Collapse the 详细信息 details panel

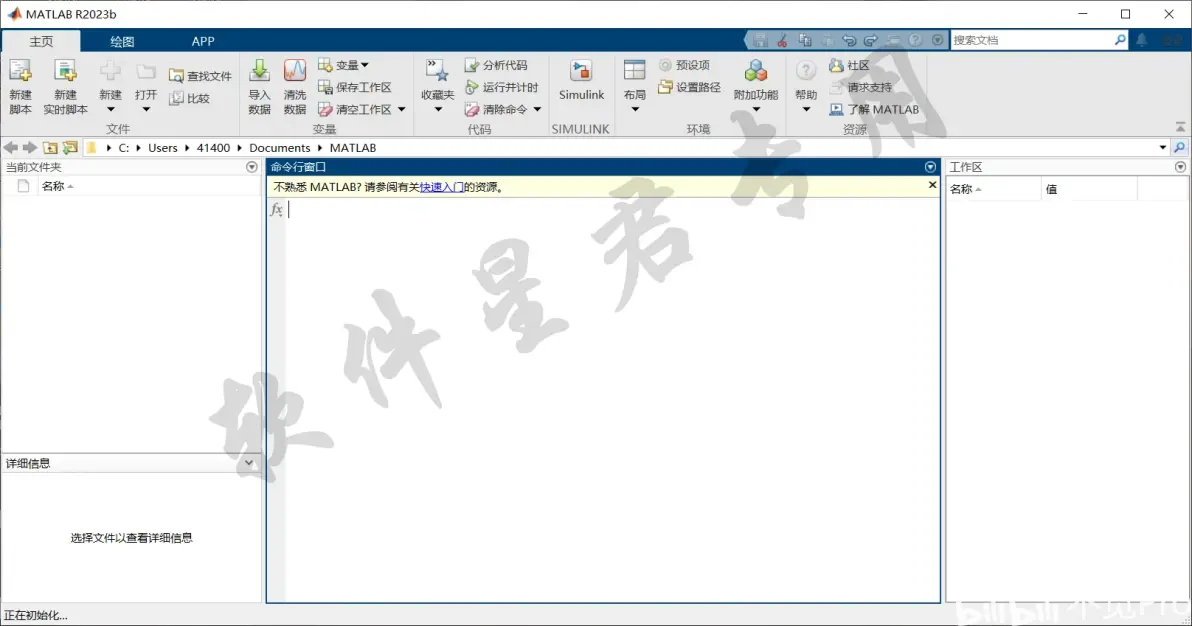pos(249,462)
